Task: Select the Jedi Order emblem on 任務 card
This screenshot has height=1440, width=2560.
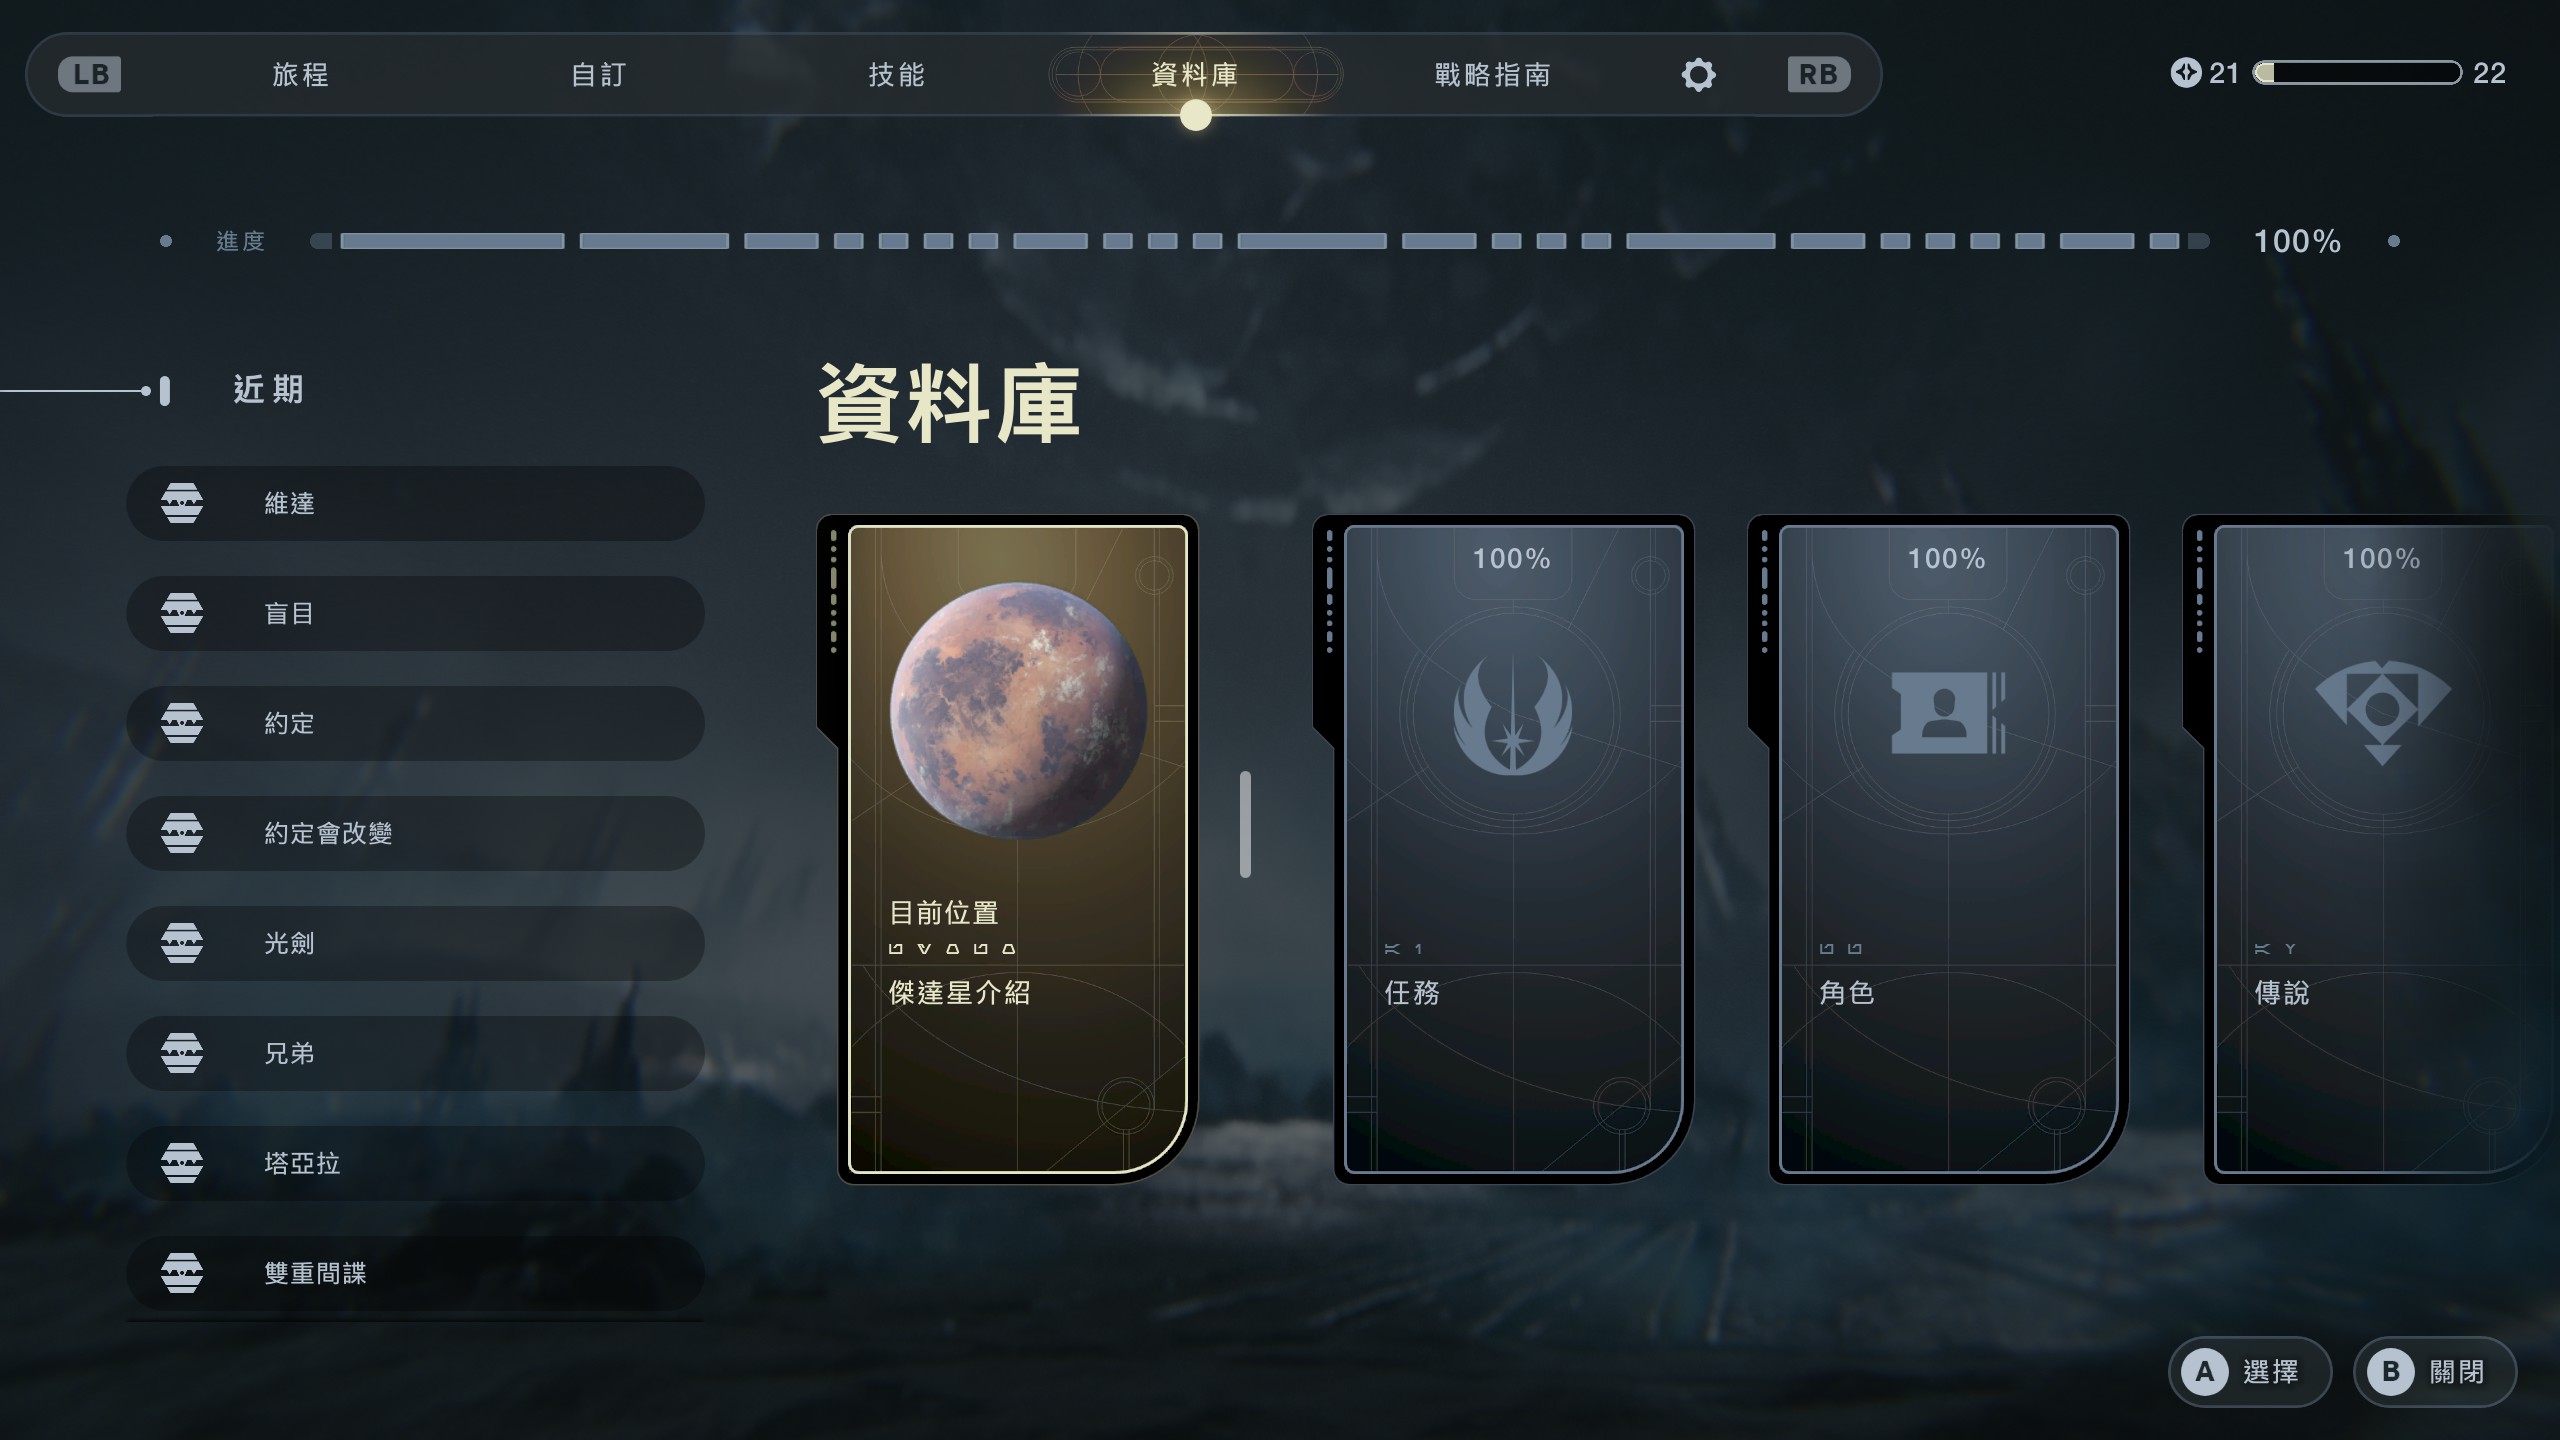Action: (1513, 715)
